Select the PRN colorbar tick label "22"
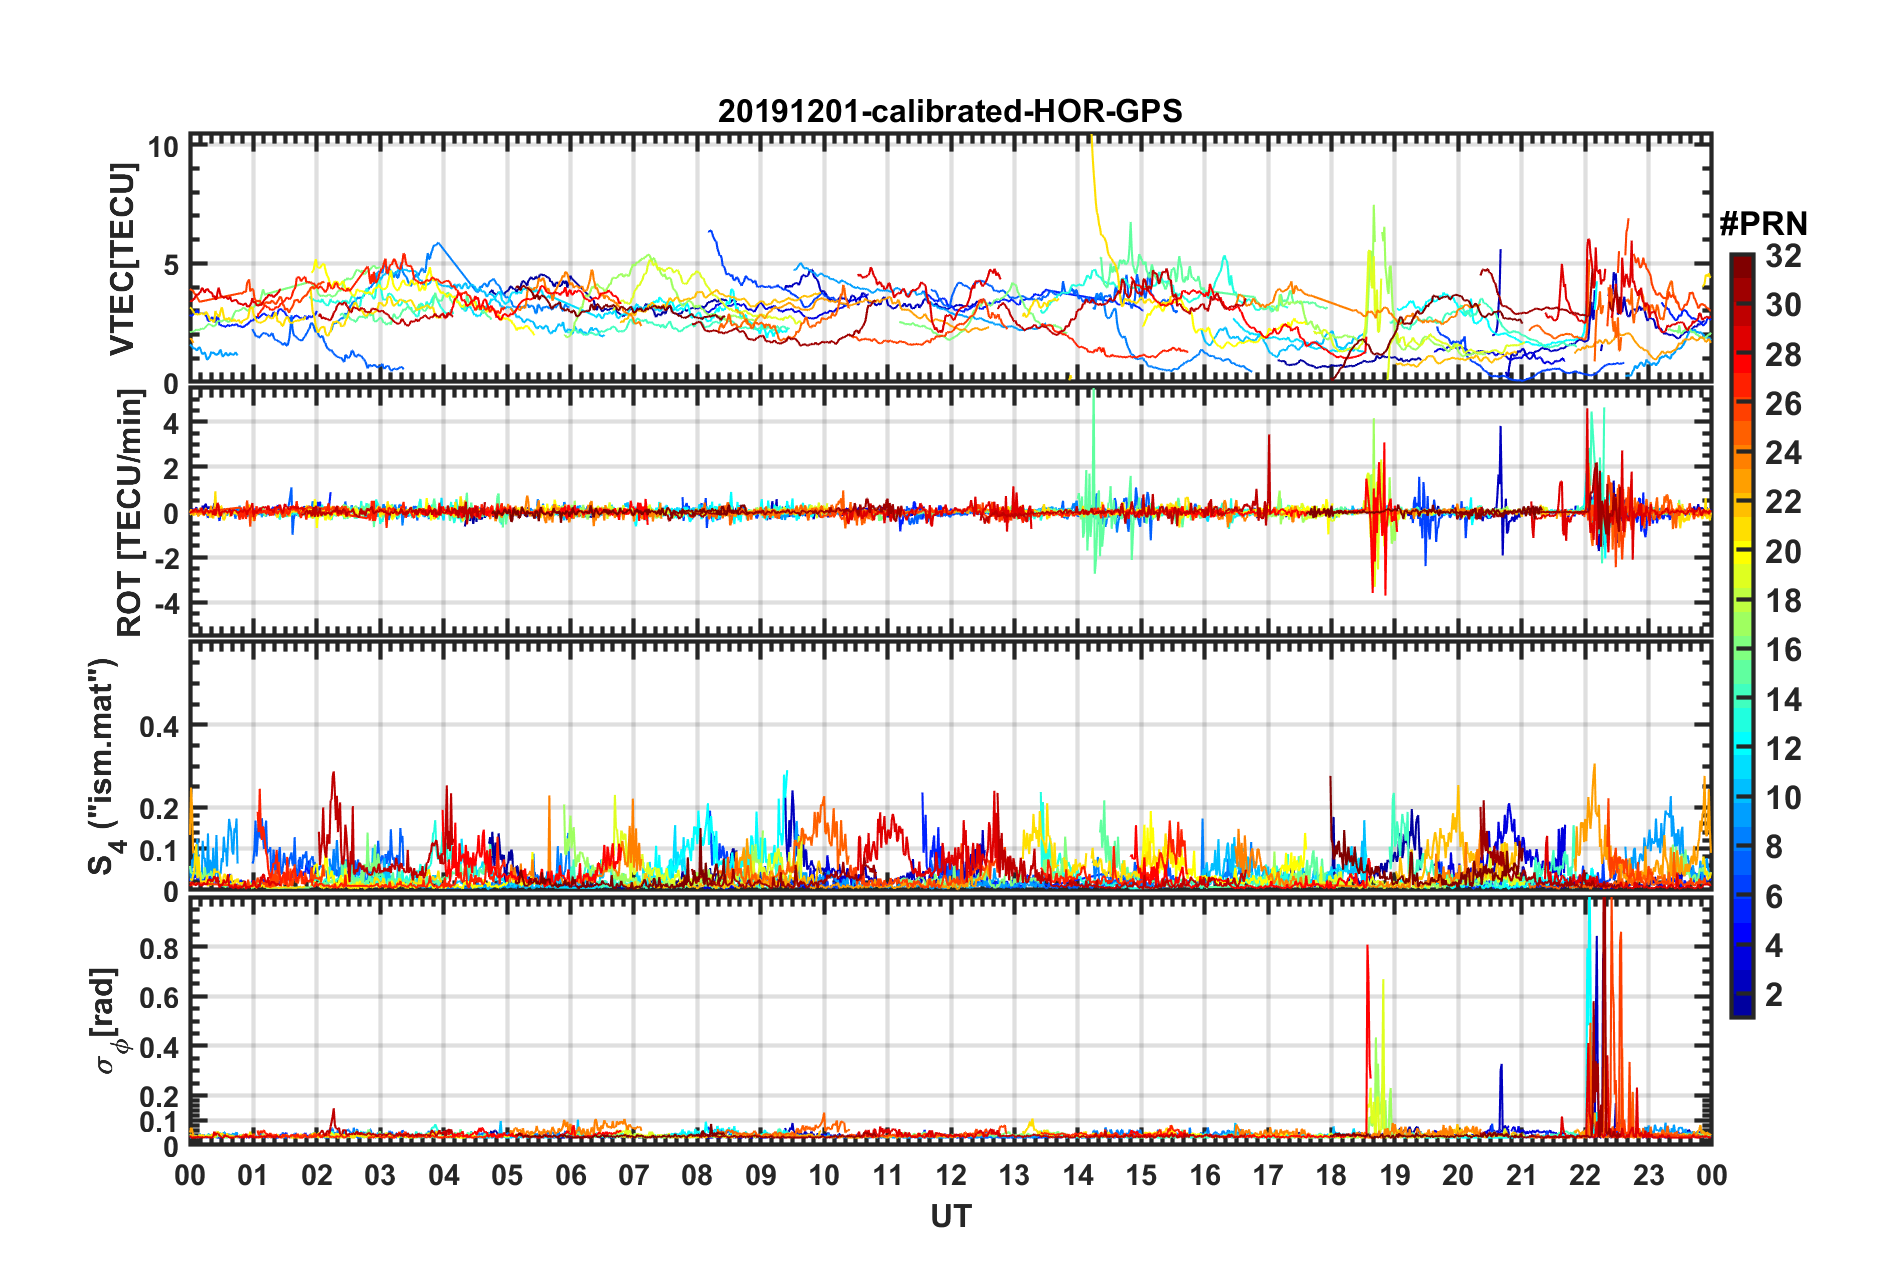1902x1272 pixels. [x=1783, y=502]
